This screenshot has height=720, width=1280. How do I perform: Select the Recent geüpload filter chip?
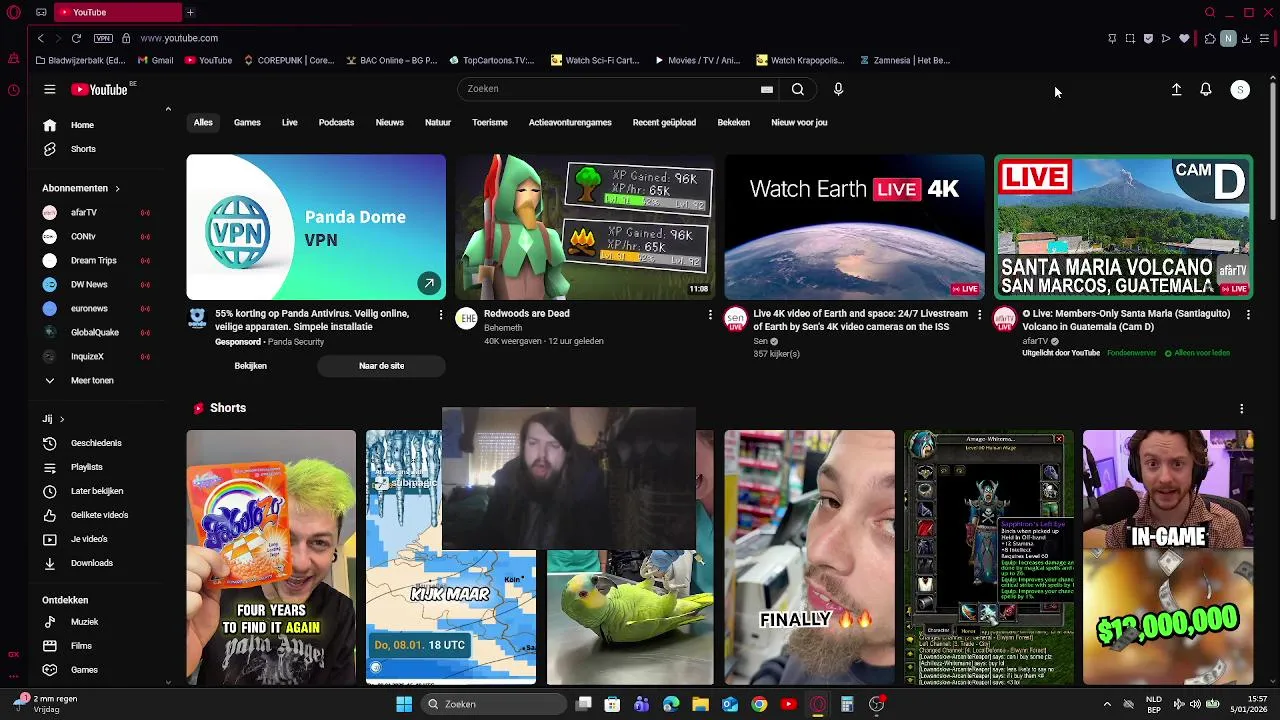coord(664,122)
